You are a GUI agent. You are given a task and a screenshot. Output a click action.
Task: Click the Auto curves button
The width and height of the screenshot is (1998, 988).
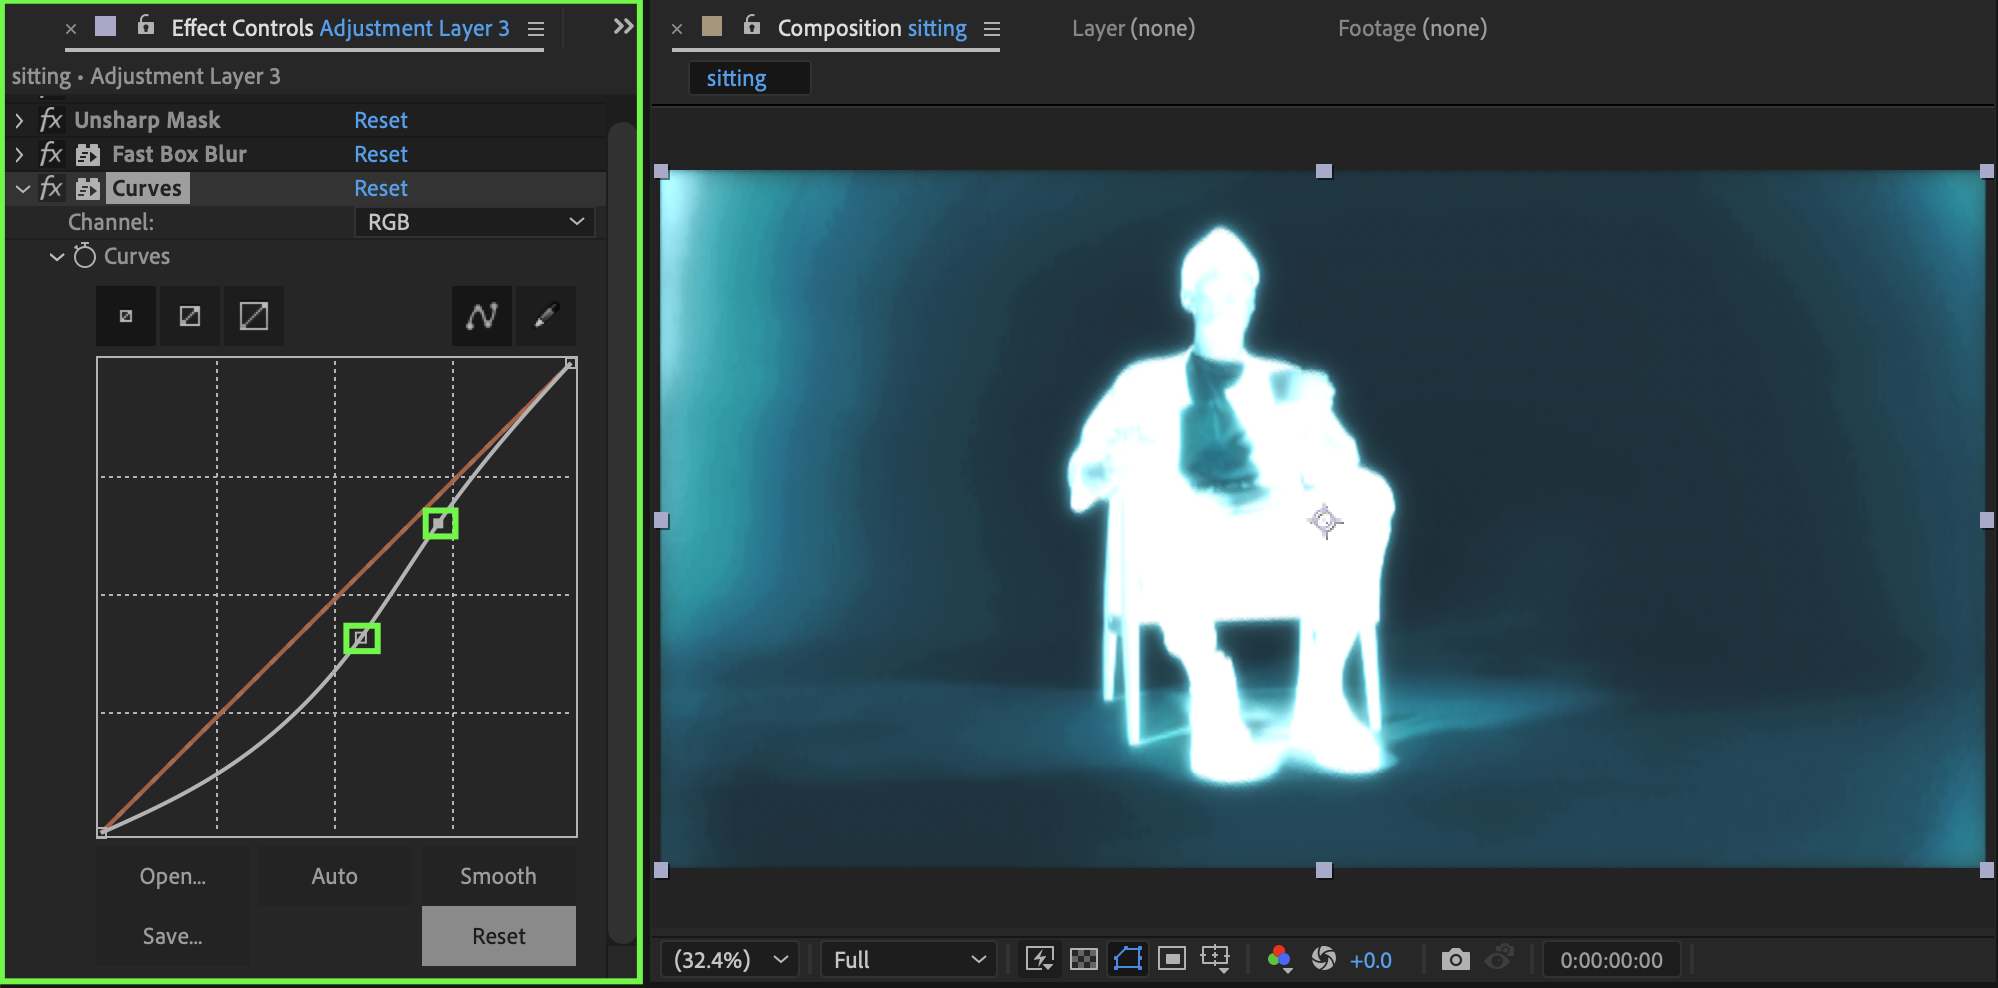click(335, 876)
